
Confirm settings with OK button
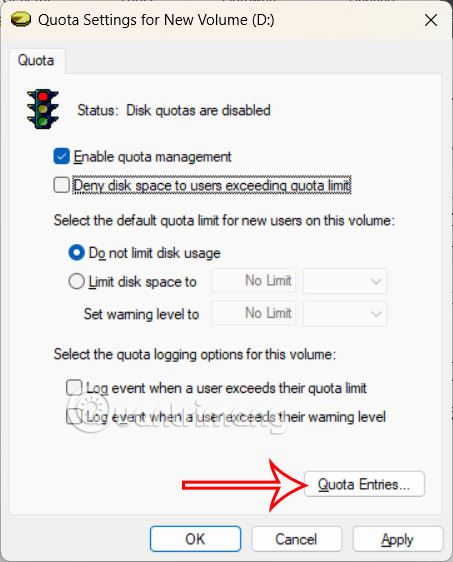coord(195,539)
